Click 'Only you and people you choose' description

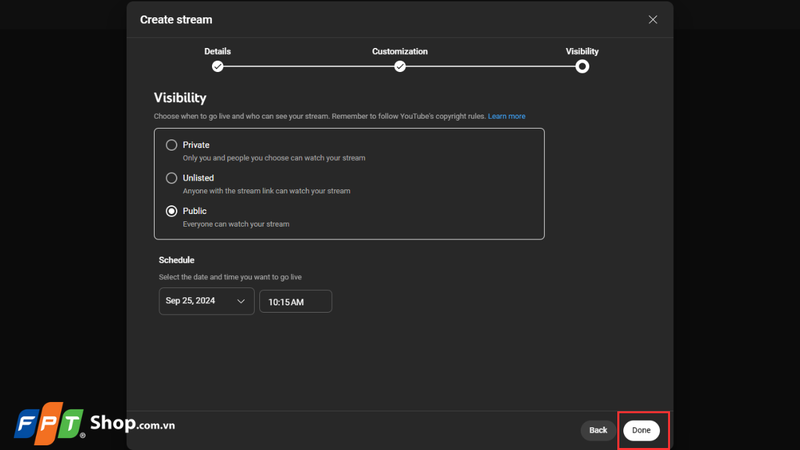pyautogui.click(x=274, y=158)
